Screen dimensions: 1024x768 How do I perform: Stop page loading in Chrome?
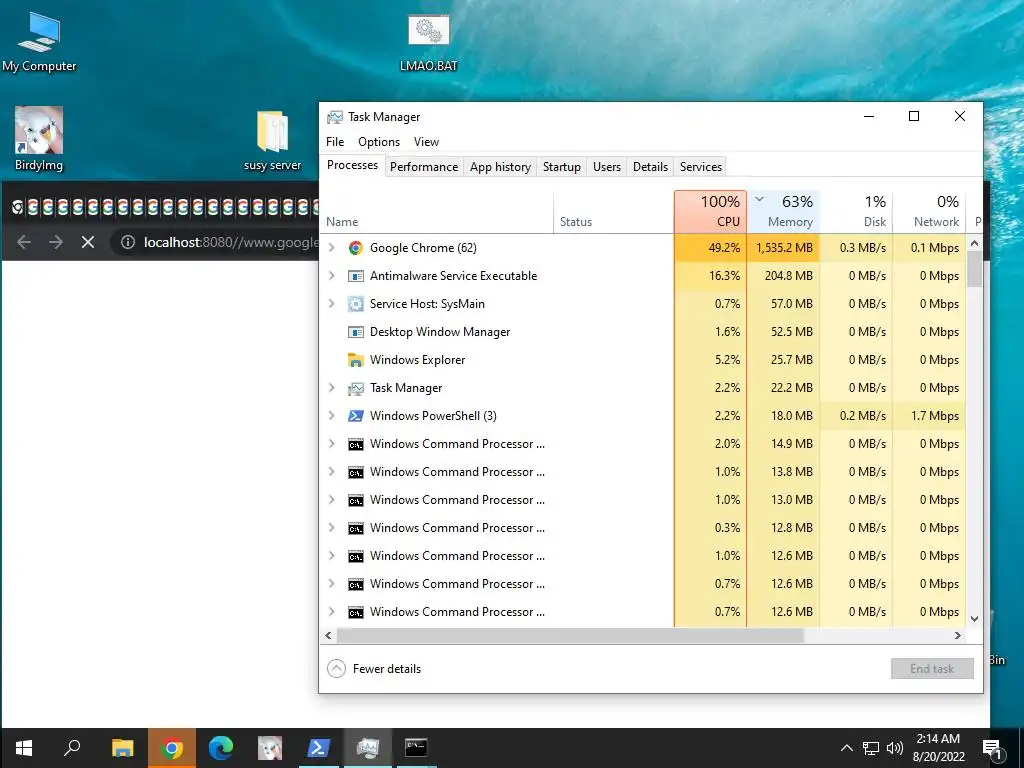coord(88,242)
